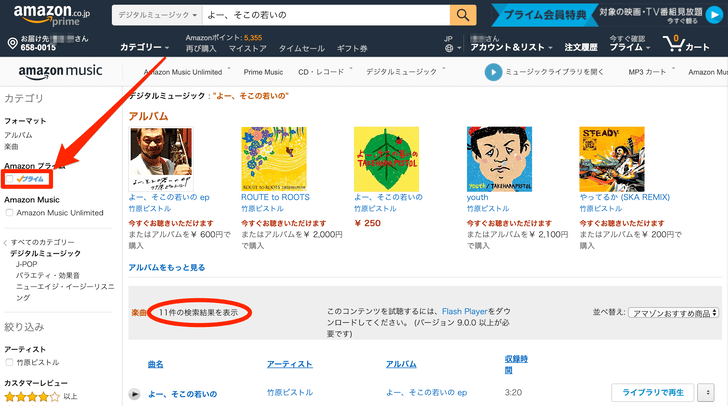Open マイストア
The width and height of the screenshot is (728, 406).
pos(247,48)
